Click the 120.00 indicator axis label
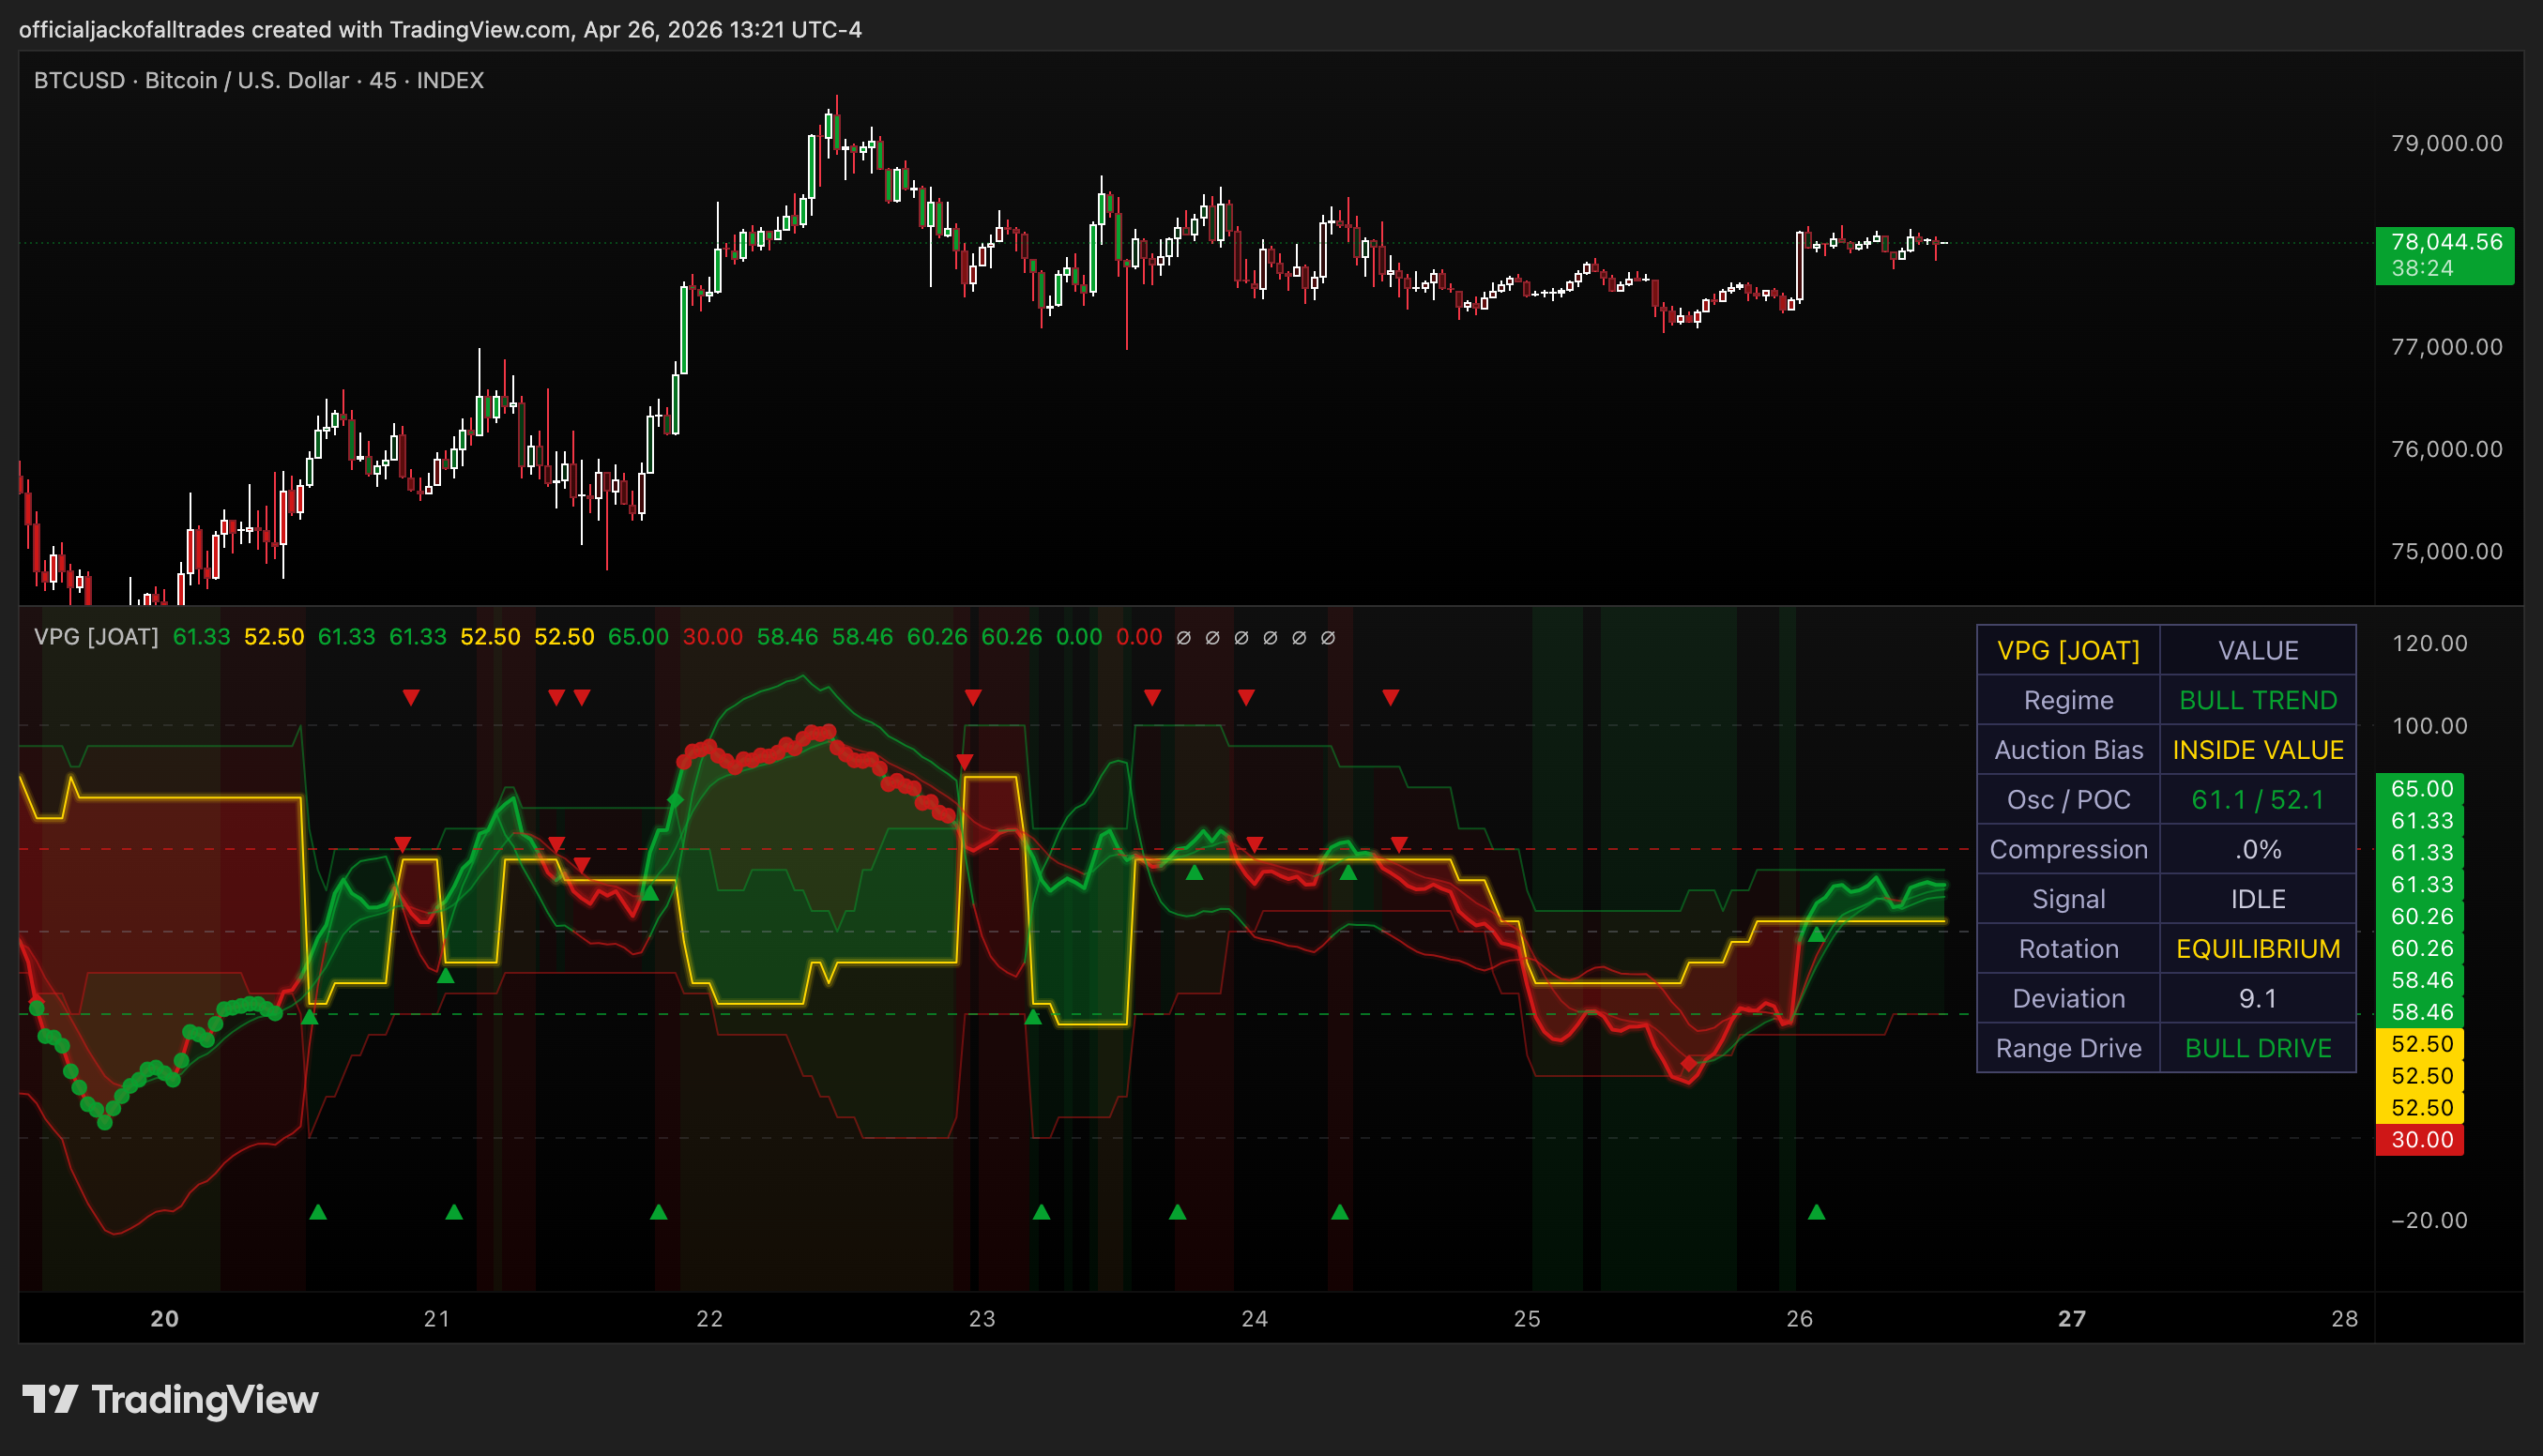 pos(2429,643)
